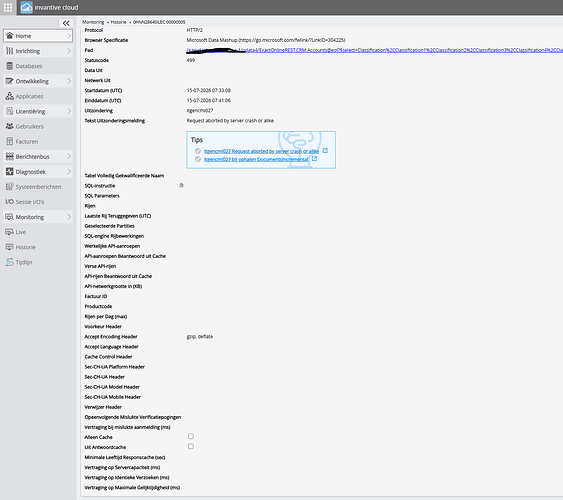Screen dimensions: 563x500
Task: Open the app launcher grid icon
Action: (8, 7)
